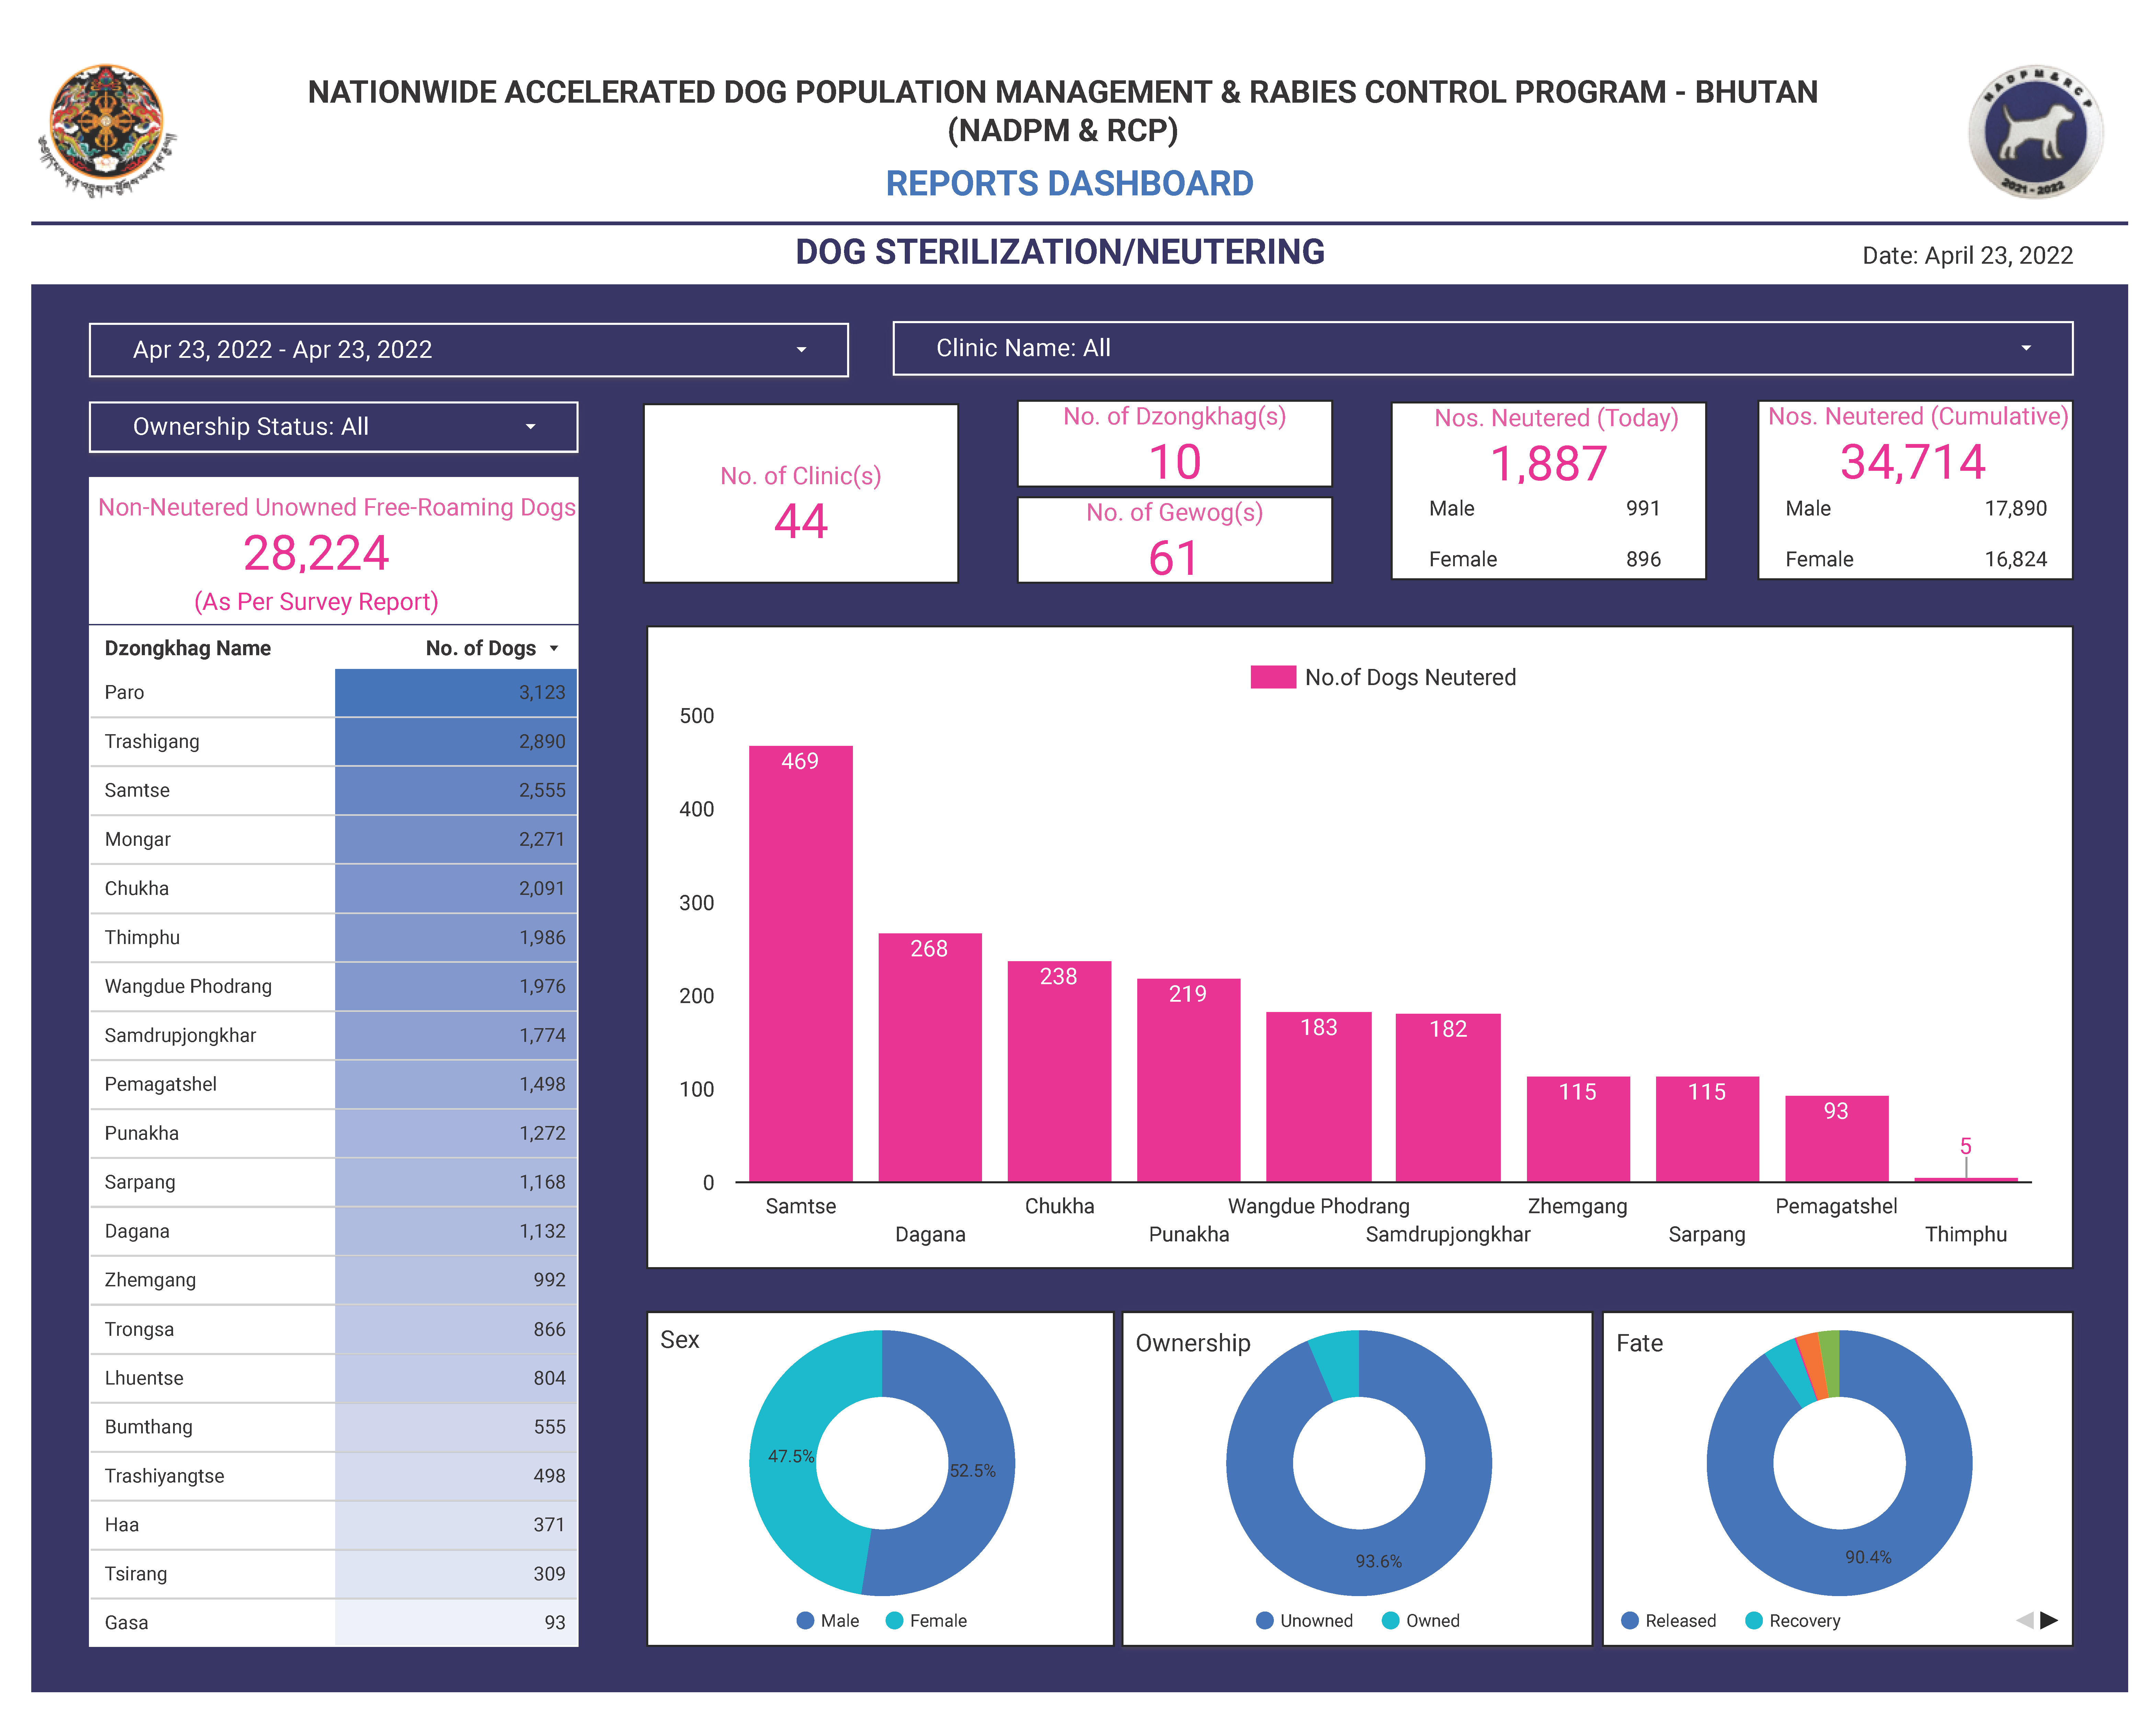Select the Samdrupjongkhar bar showing 182
Screen dimensions: 2156x1718
(1448, 1097)
